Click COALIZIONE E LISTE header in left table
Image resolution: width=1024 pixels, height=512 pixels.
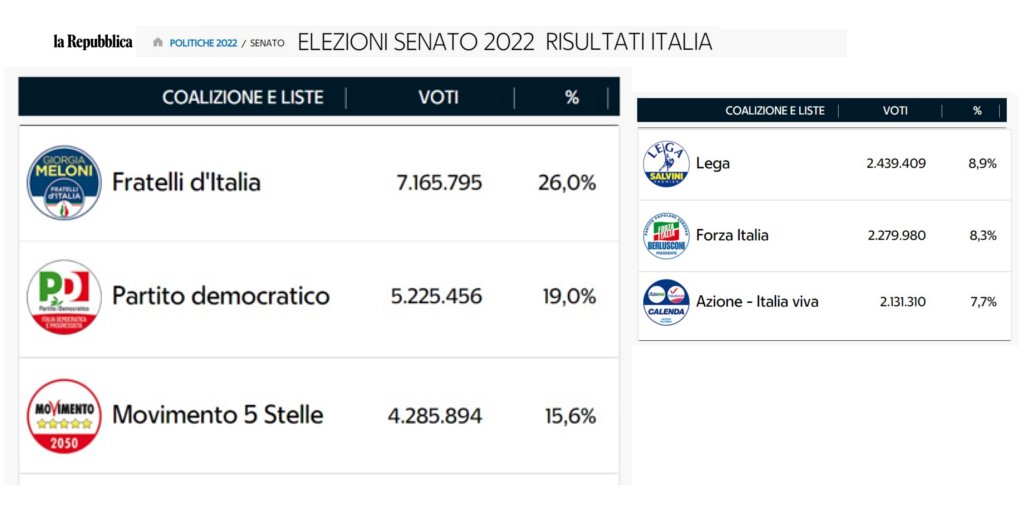tap(243, 97)
